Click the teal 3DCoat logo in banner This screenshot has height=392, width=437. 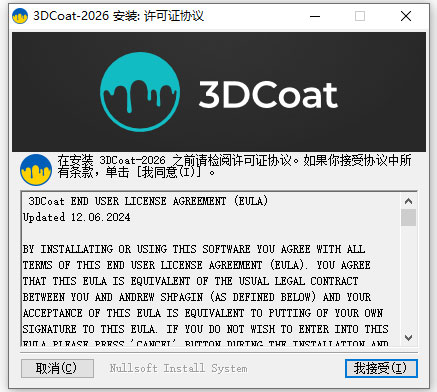[140, 92]
